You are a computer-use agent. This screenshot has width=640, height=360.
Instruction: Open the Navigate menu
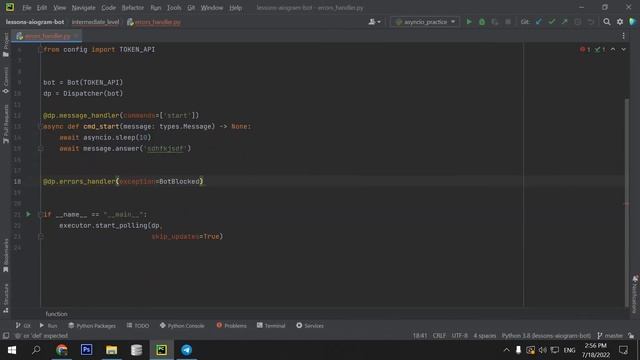[83, 8]
